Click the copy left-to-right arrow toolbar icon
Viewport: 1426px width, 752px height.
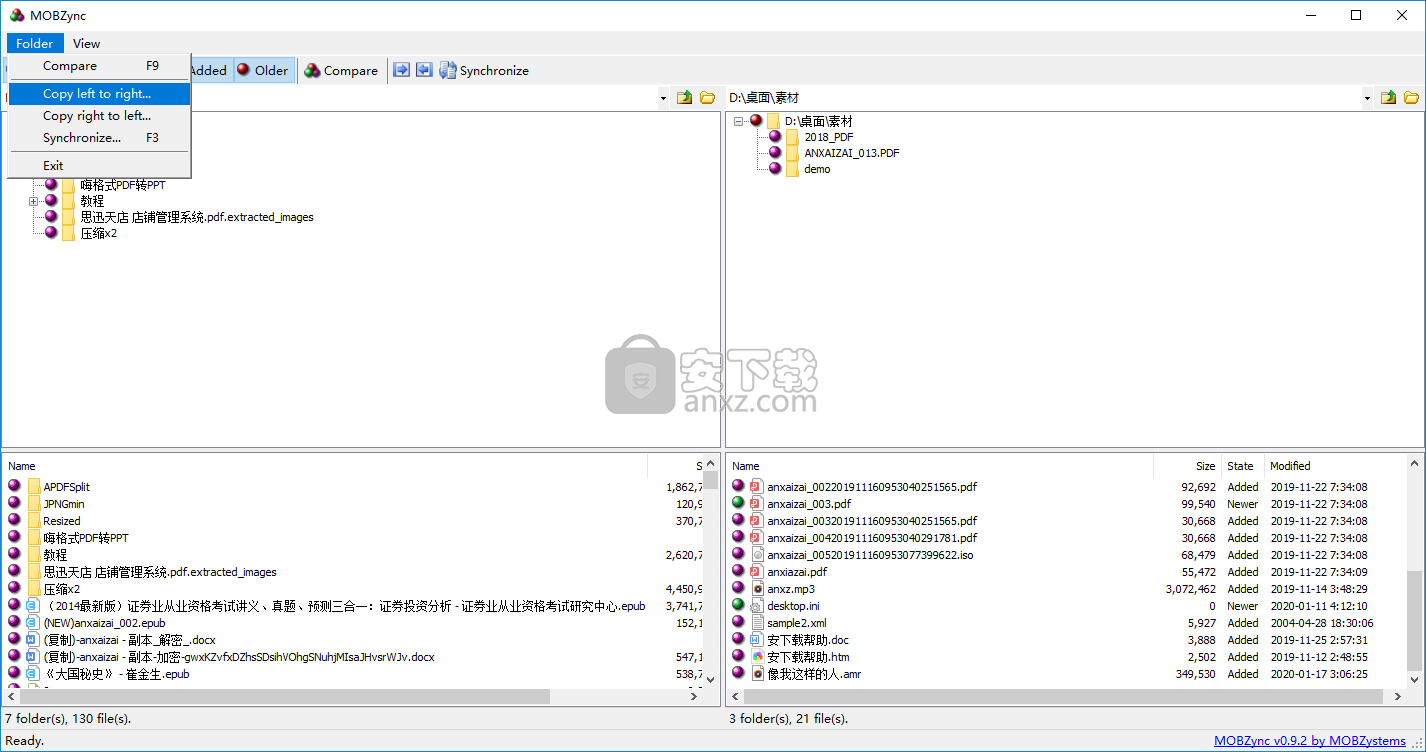click(402, 70)
